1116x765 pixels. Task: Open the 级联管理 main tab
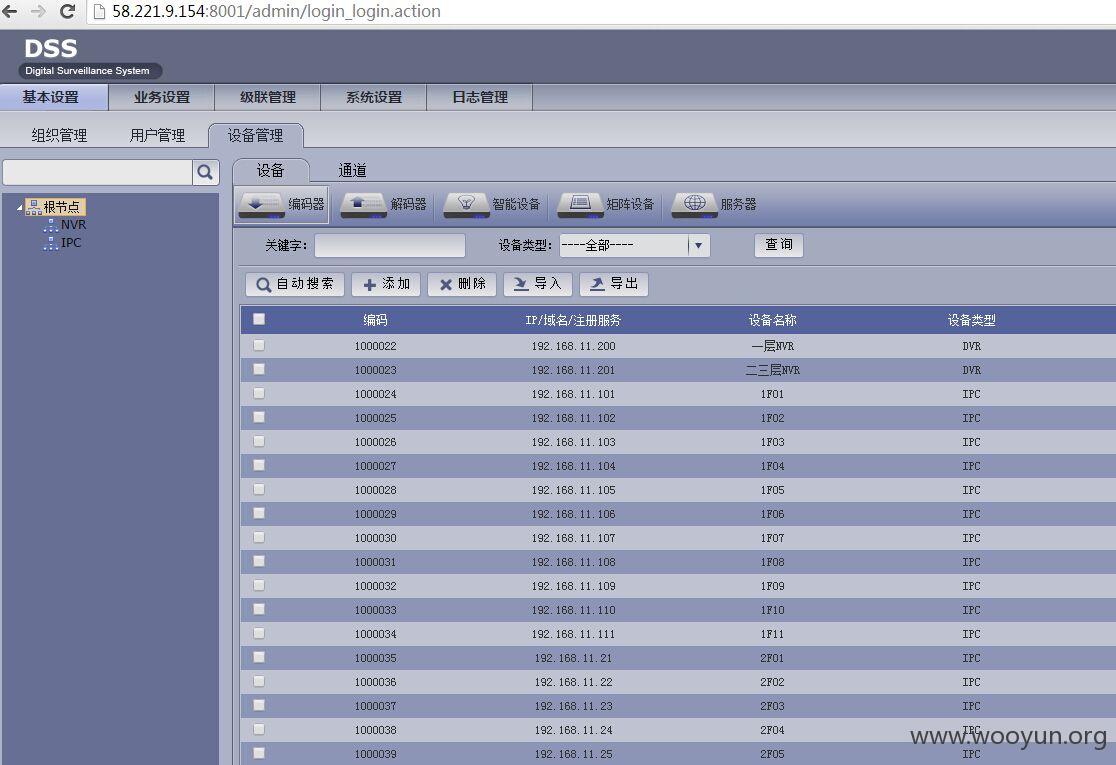pyautogui.click(x=268, y=97)
